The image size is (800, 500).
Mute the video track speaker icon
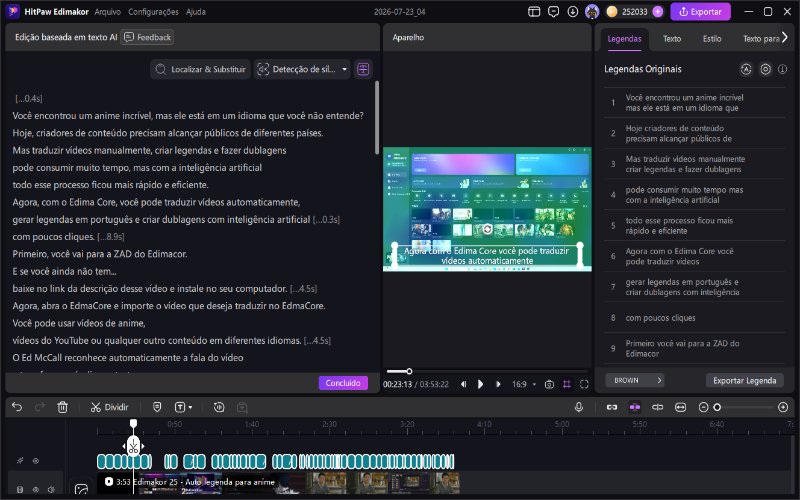pos(51,489)
